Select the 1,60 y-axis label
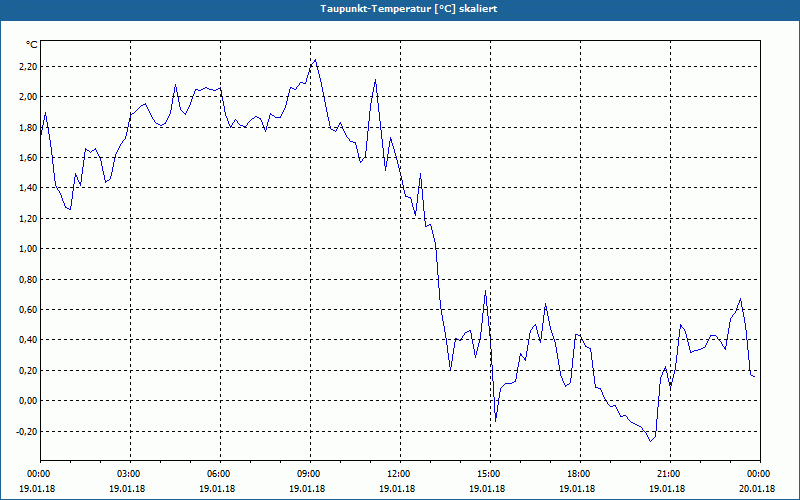 [x=28, y=158]
